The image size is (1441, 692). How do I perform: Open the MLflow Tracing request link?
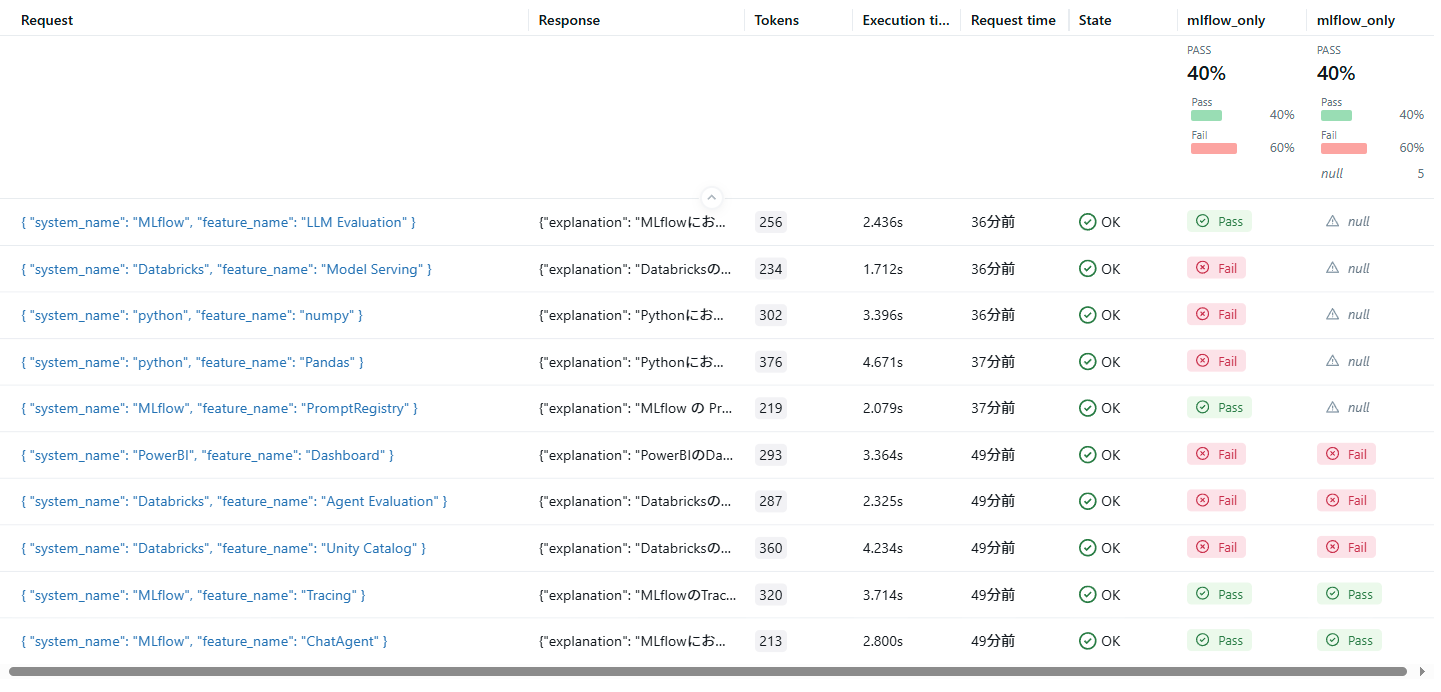pyautogui.click(x=193, y=595)
